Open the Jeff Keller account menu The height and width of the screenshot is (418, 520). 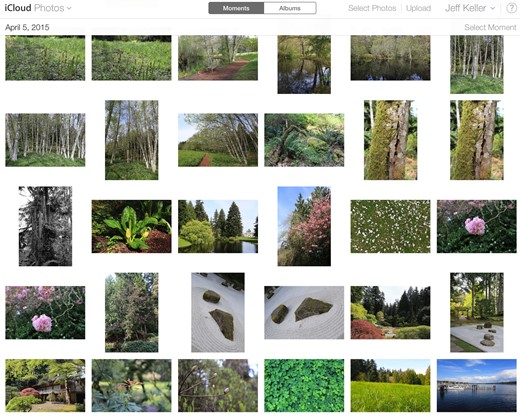tap(470, 8)
